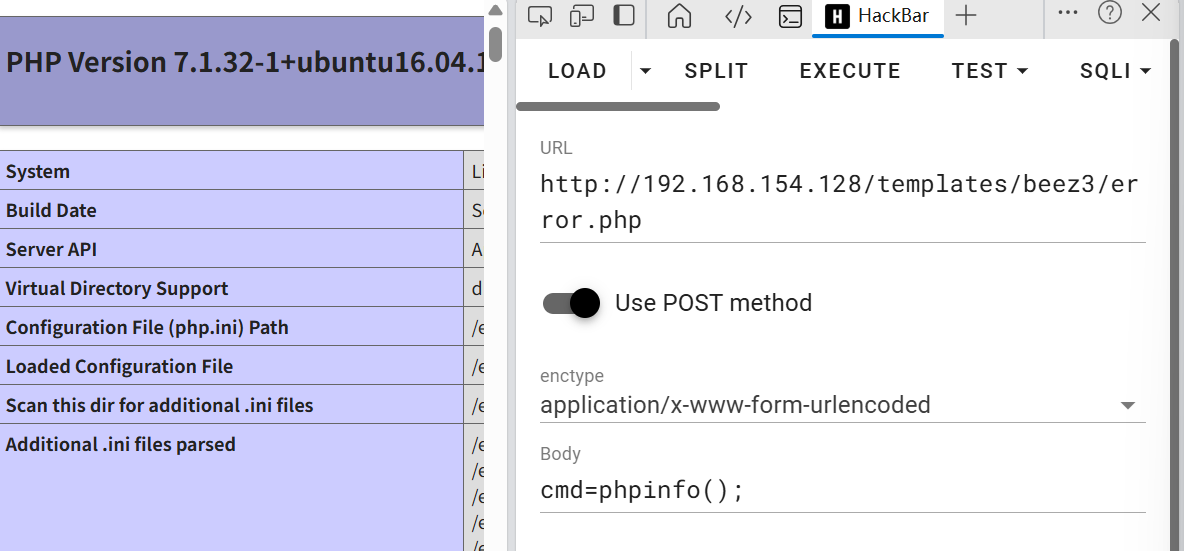This screenshot has width=1184, height=551.
Task: Open the devtools three-dot menu
Action: [x=1068, y=13]
